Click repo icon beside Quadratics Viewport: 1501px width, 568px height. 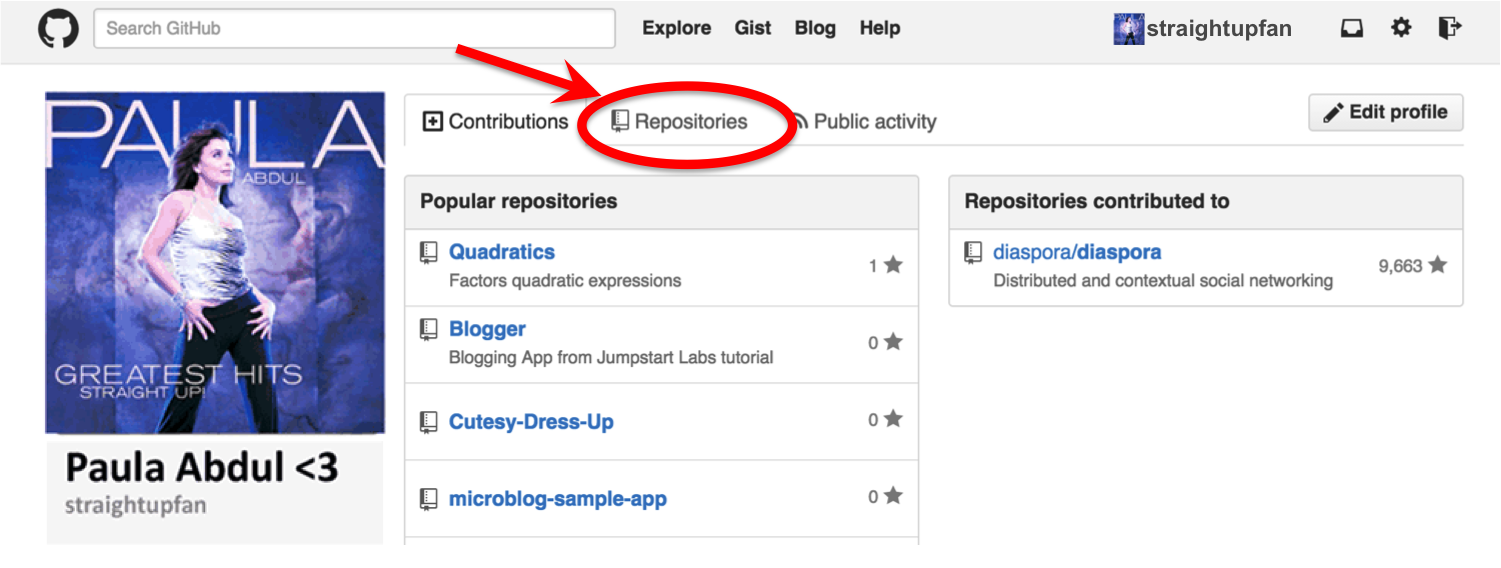(x=429, y=253)
